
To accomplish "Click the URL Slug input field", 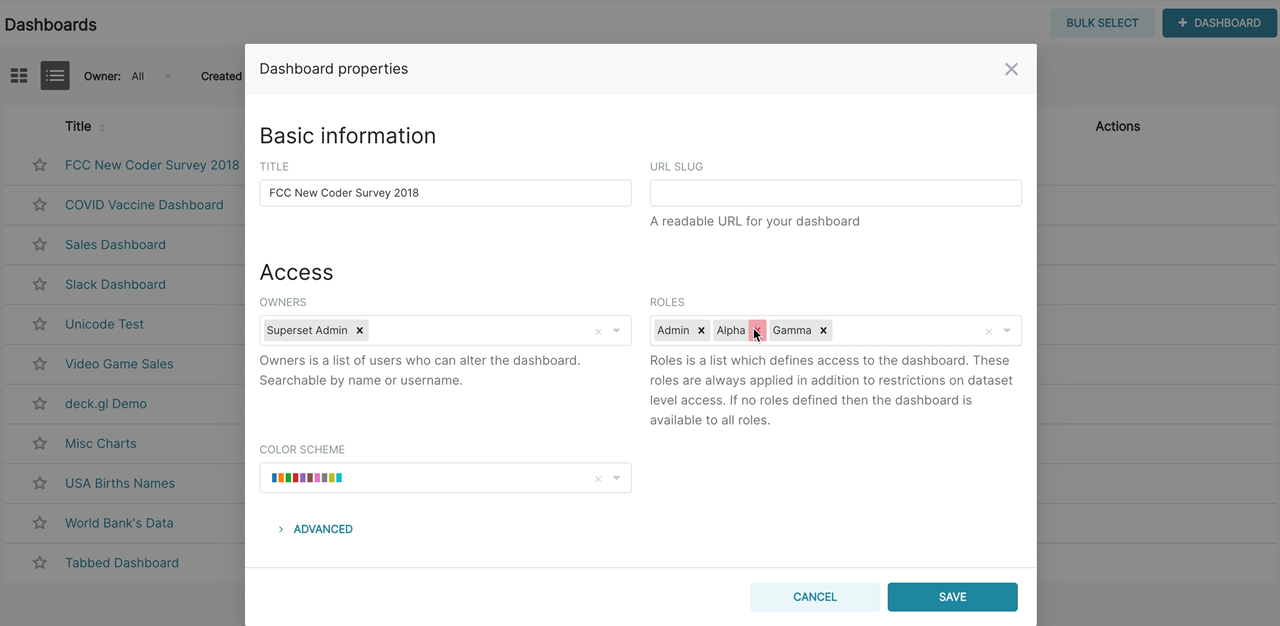I will [x=835, y=193].
